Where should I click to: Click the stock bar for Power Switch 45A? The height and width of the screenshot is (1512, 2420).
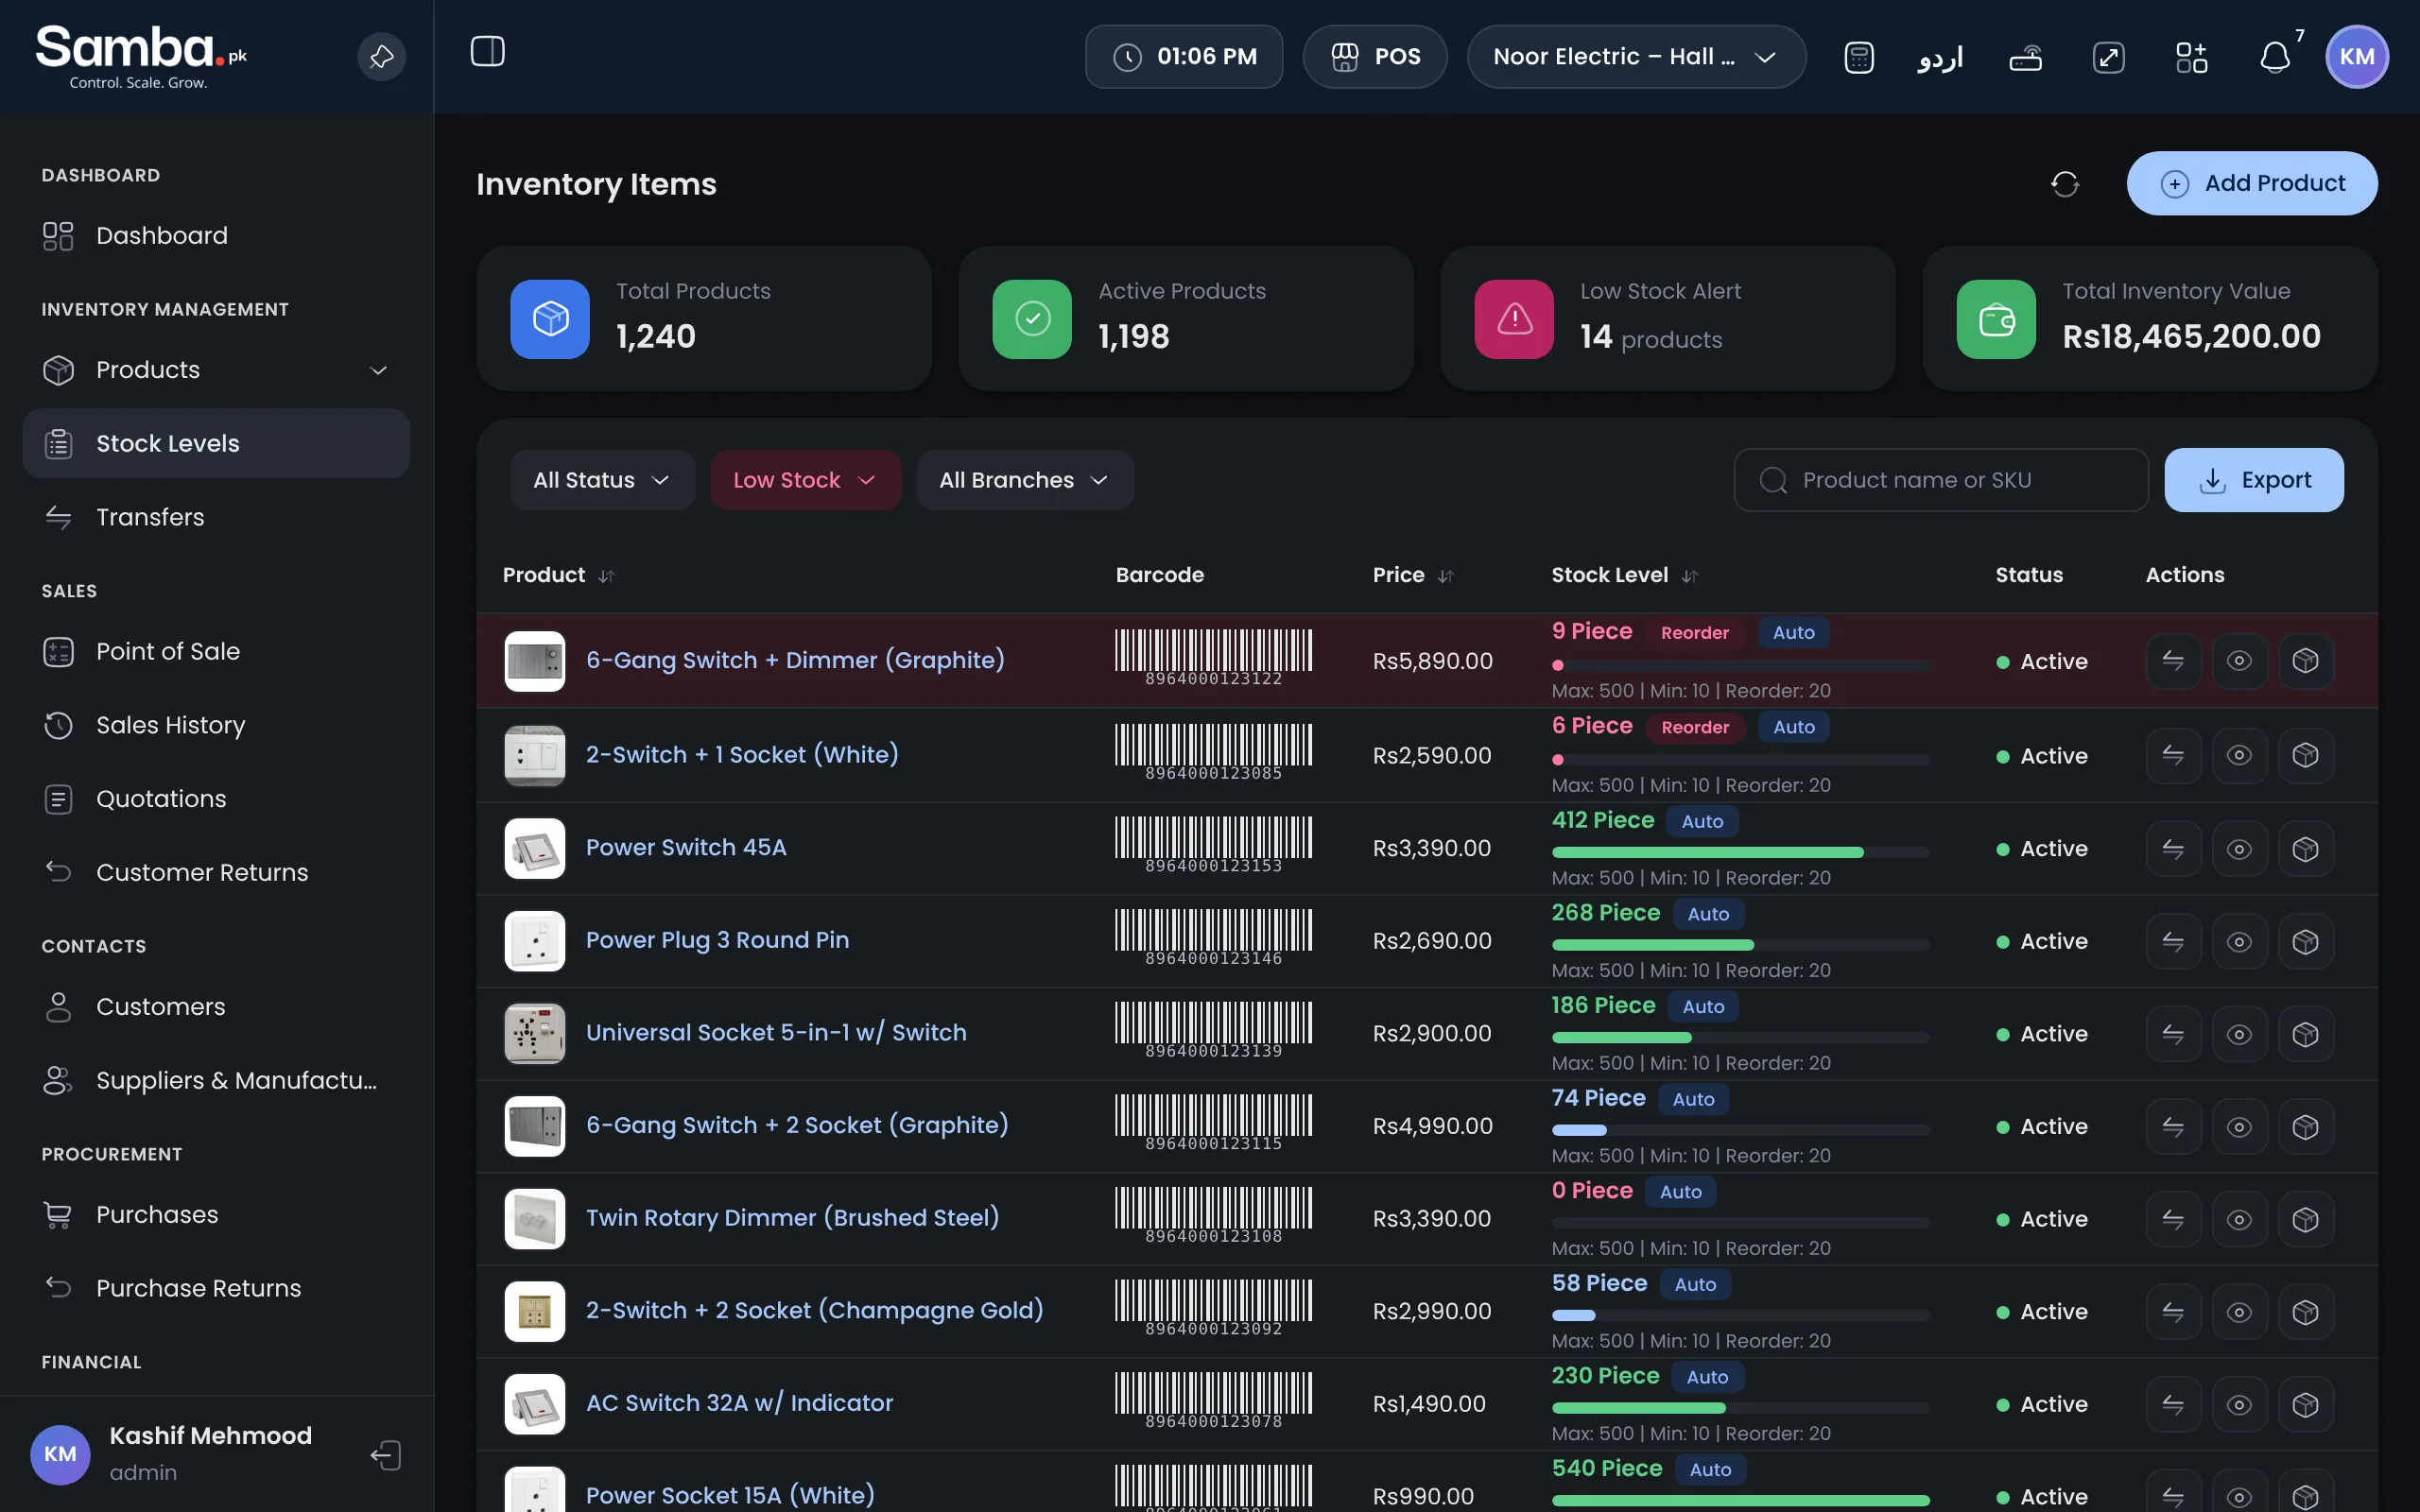click(1739, 853)
